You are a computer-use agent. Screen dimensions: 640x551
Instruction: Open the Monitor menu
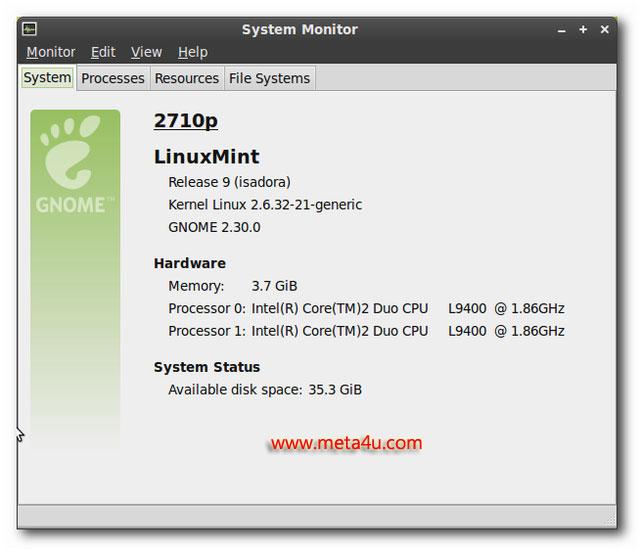(51, 52)
